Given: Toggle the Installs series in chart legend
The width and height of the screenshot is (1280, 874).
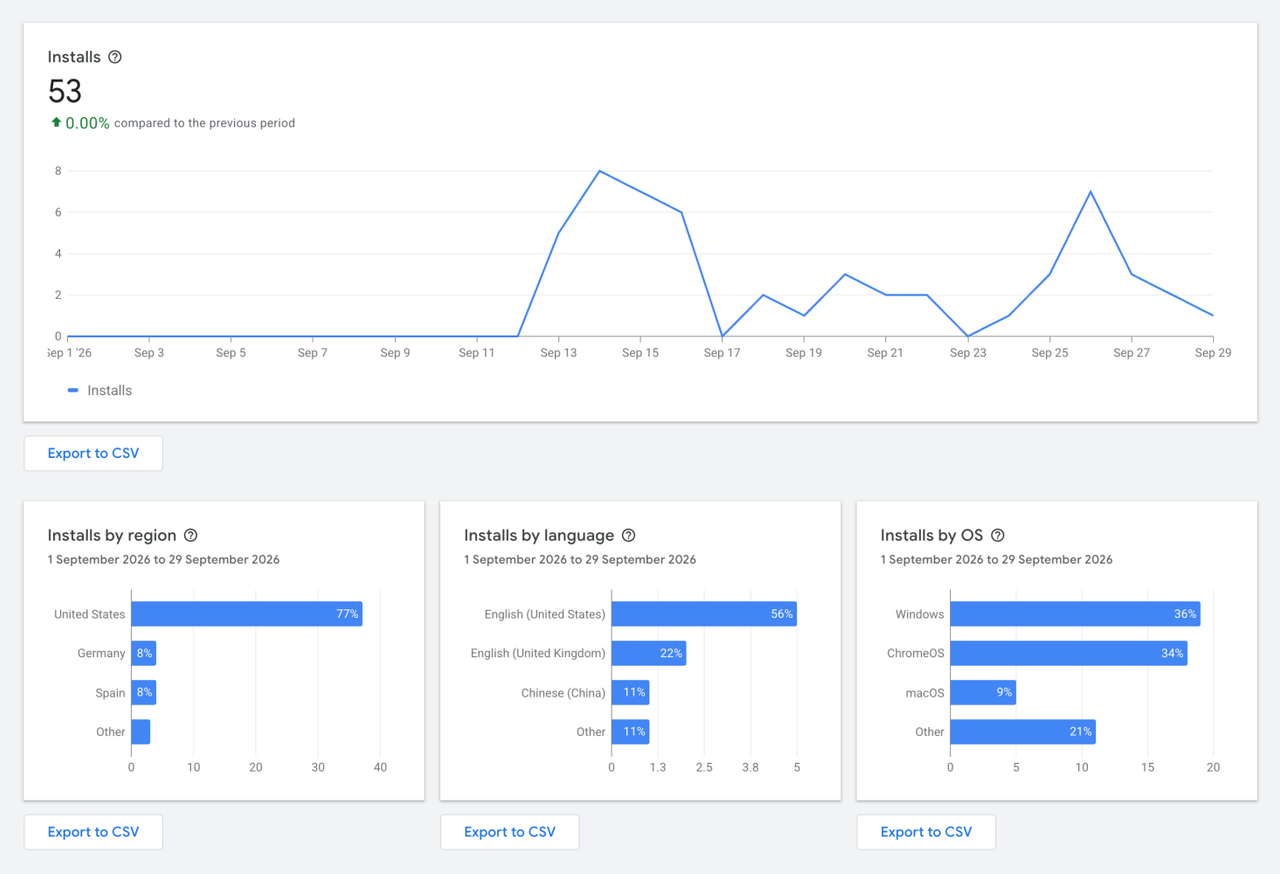Looking at the screenshot, I should pyautogui.click(x=100, y=390).
